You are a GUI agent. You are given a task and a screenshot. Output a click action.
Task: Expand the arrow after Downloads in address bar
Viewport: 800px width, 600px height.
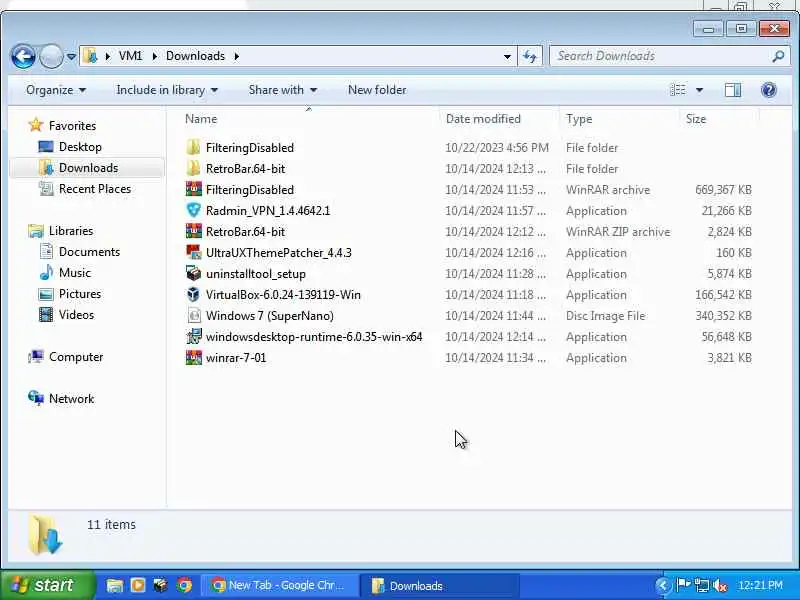[237, 56]
